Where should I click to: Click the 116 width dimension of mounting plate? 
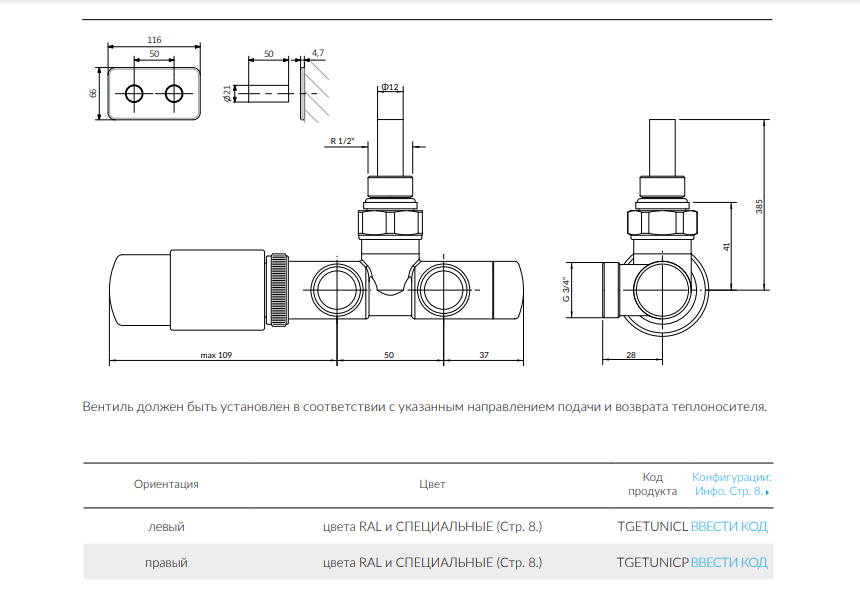pos(154,40)
